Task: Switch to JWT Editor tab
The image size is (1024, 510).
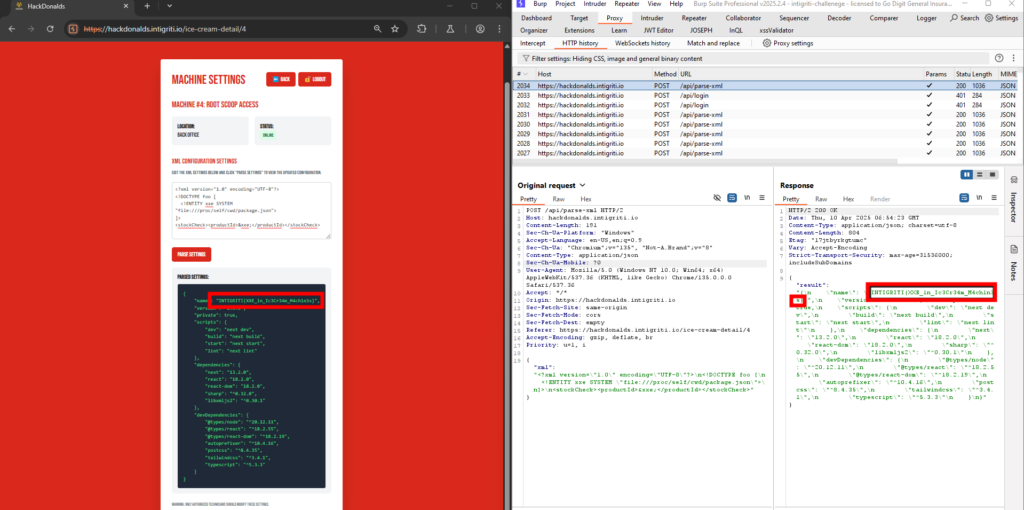Action: pyautogui.click(x=660, y=30)
